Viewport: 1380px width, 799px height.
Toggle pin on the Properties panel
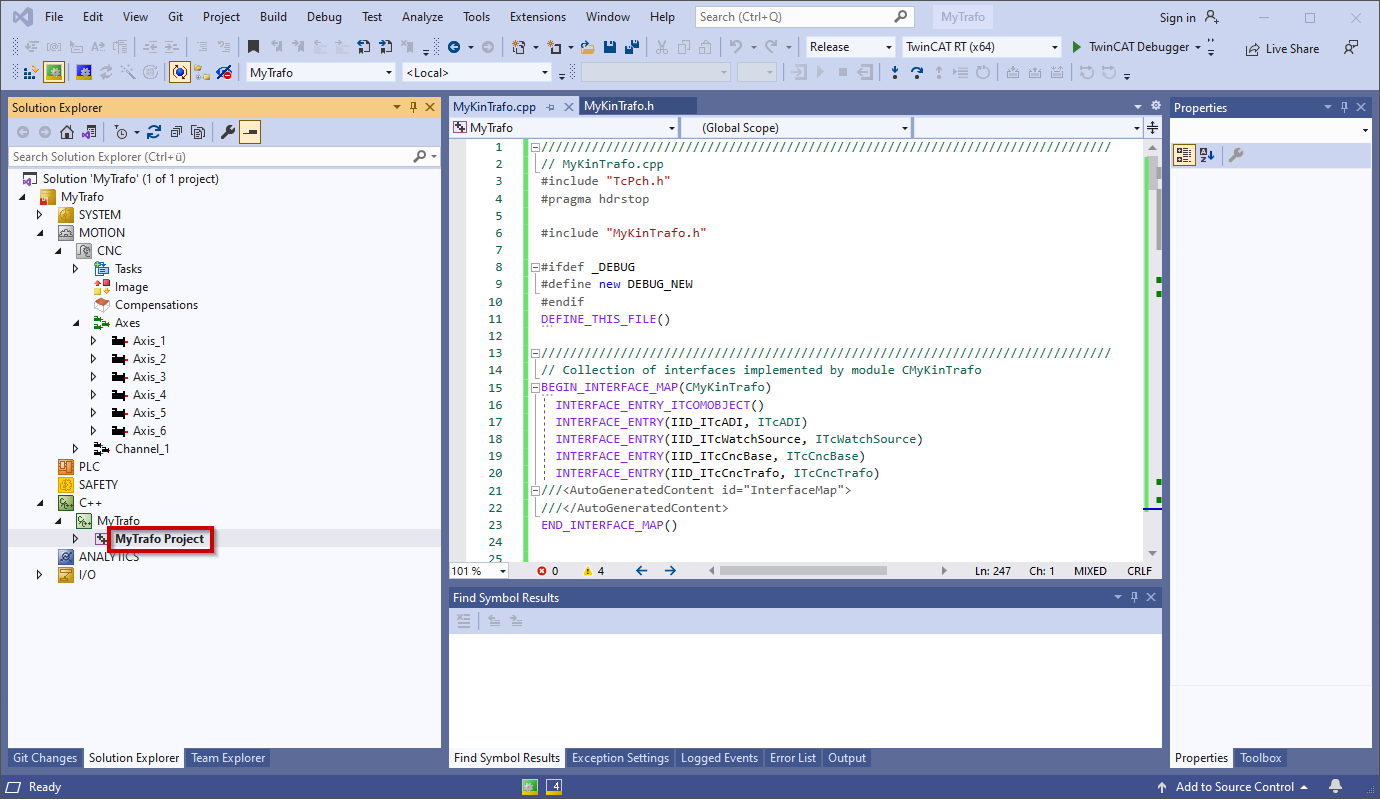1345,107
